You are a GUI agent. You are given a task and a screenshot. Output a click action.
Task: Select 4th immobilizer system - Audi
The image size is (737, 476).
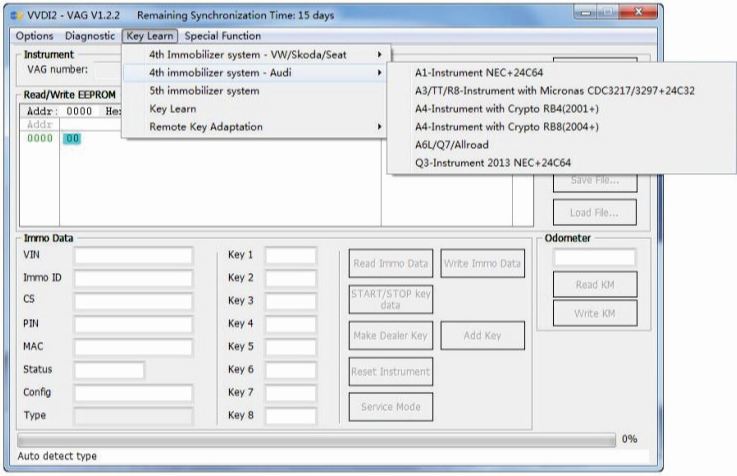click(x=256, y=73)
